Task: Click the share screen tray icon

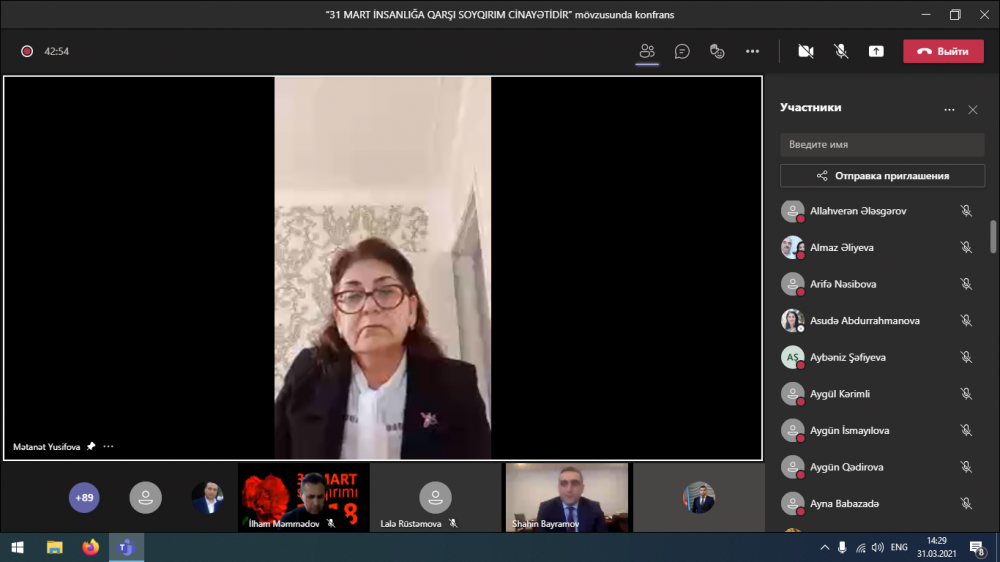Action: [x=876, y=51]
